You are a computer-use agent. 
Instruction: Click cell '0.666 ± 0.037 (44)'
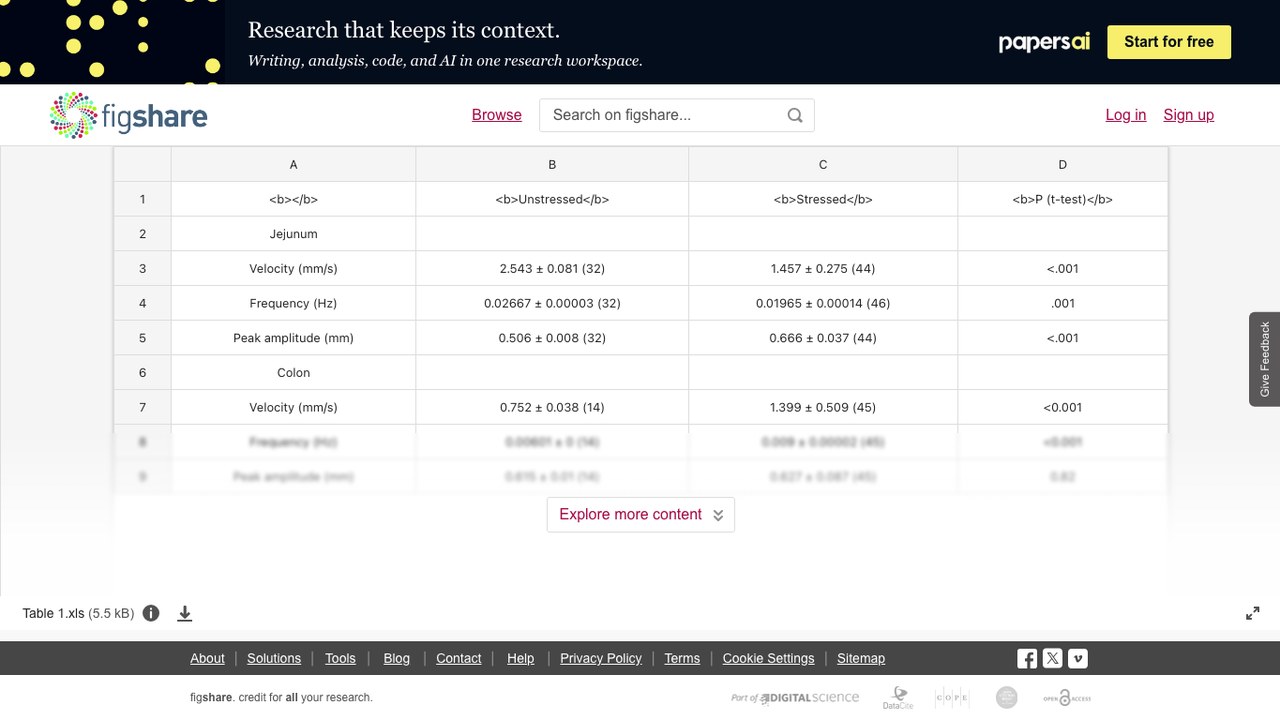coord(823,338)
